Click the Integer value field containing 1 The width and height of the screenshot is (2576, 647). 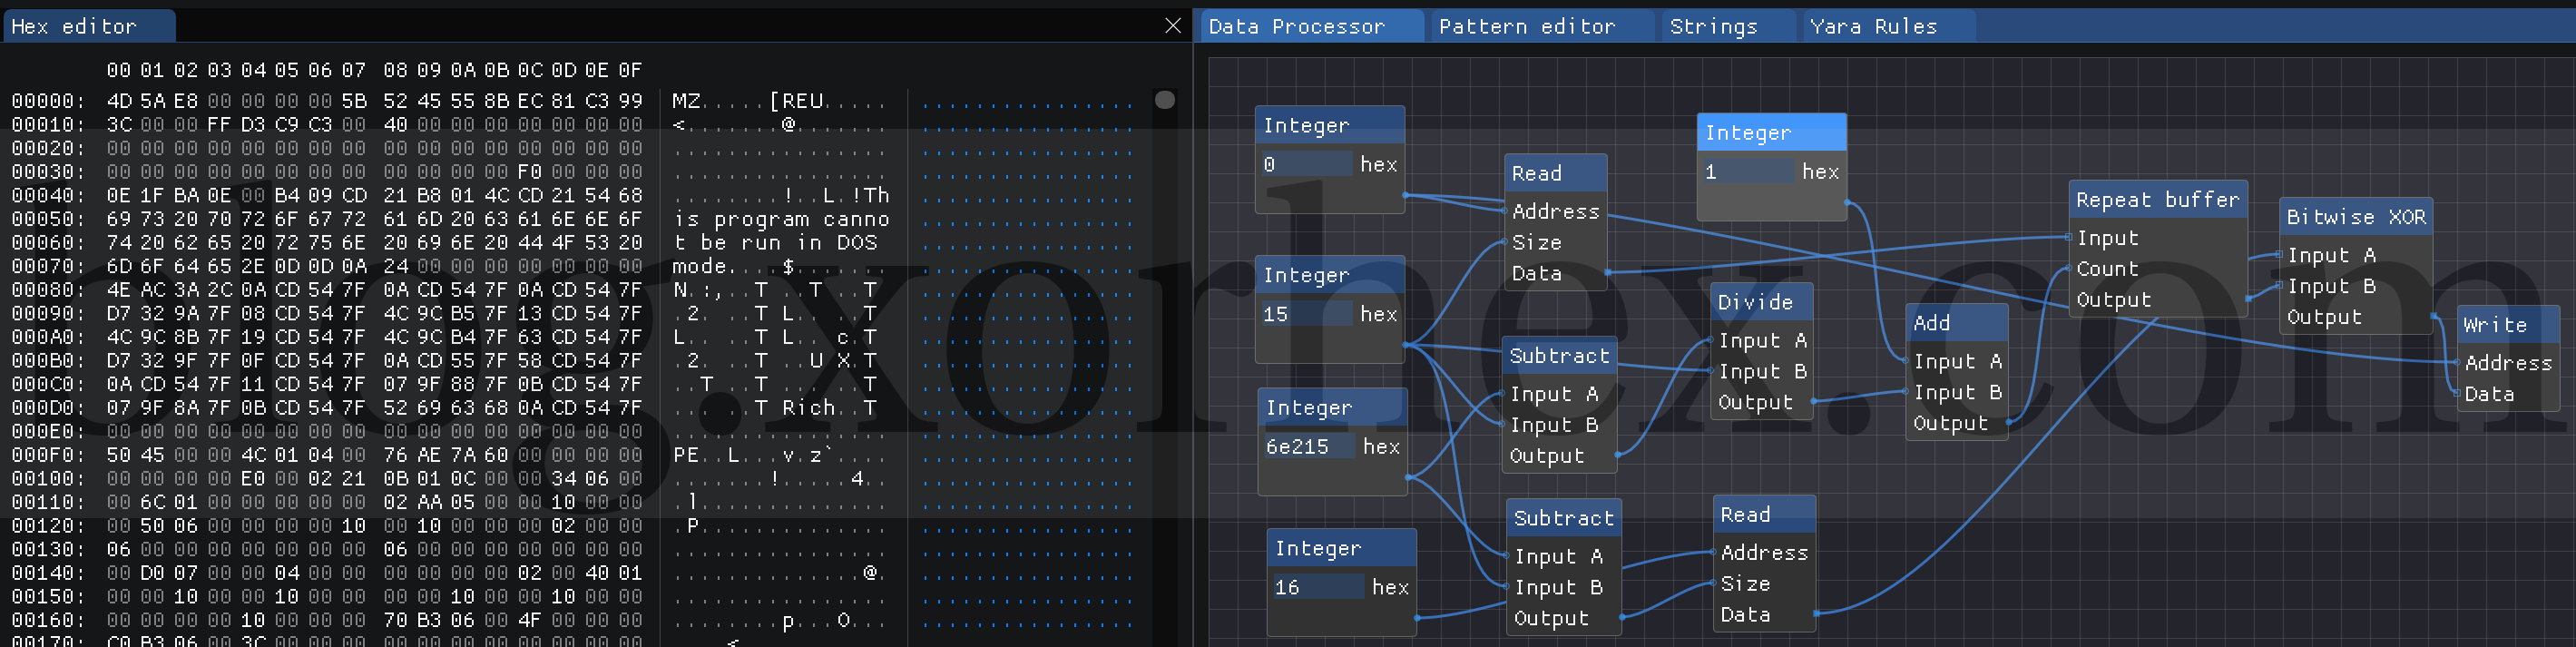[1747, 172]
